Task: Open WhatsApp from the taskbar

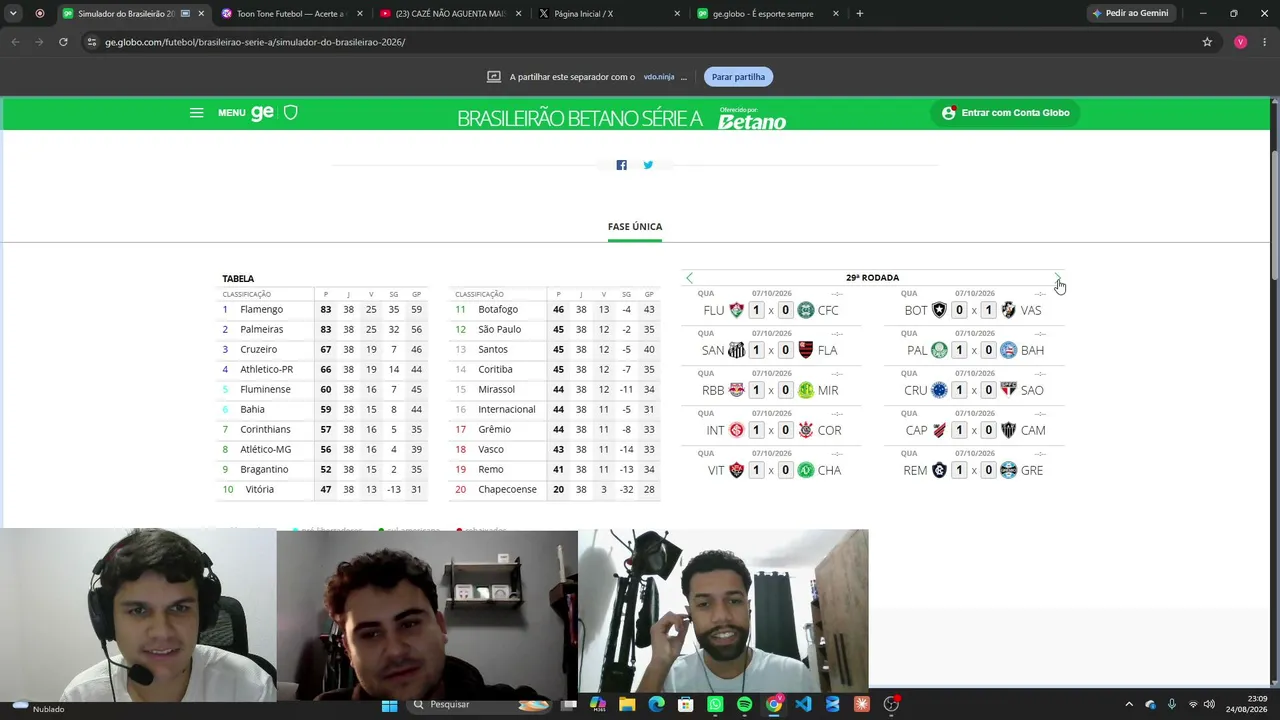Action: click(x=715, y=704)
